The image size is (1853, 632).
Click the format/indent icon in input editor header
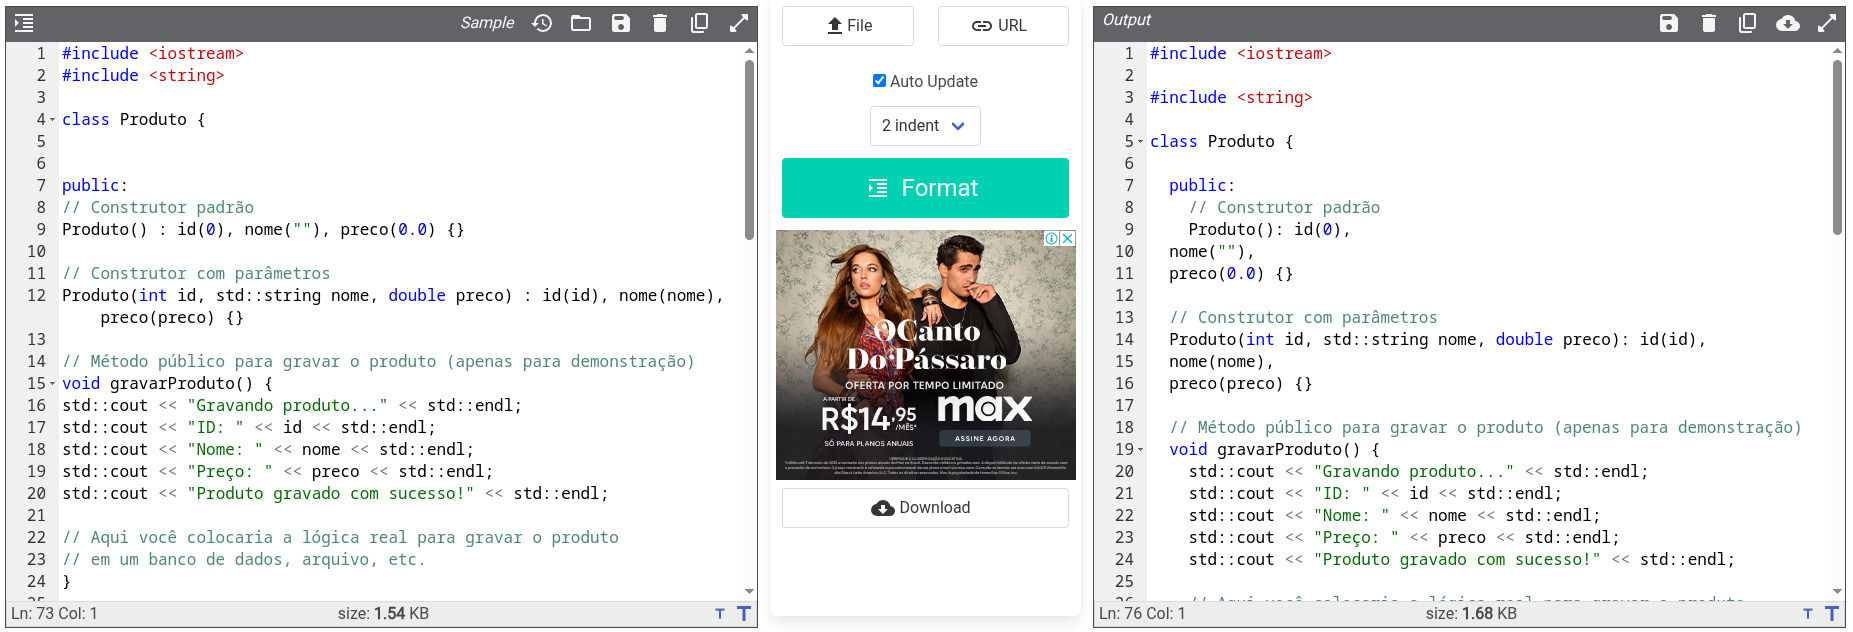tap(24, 23)
